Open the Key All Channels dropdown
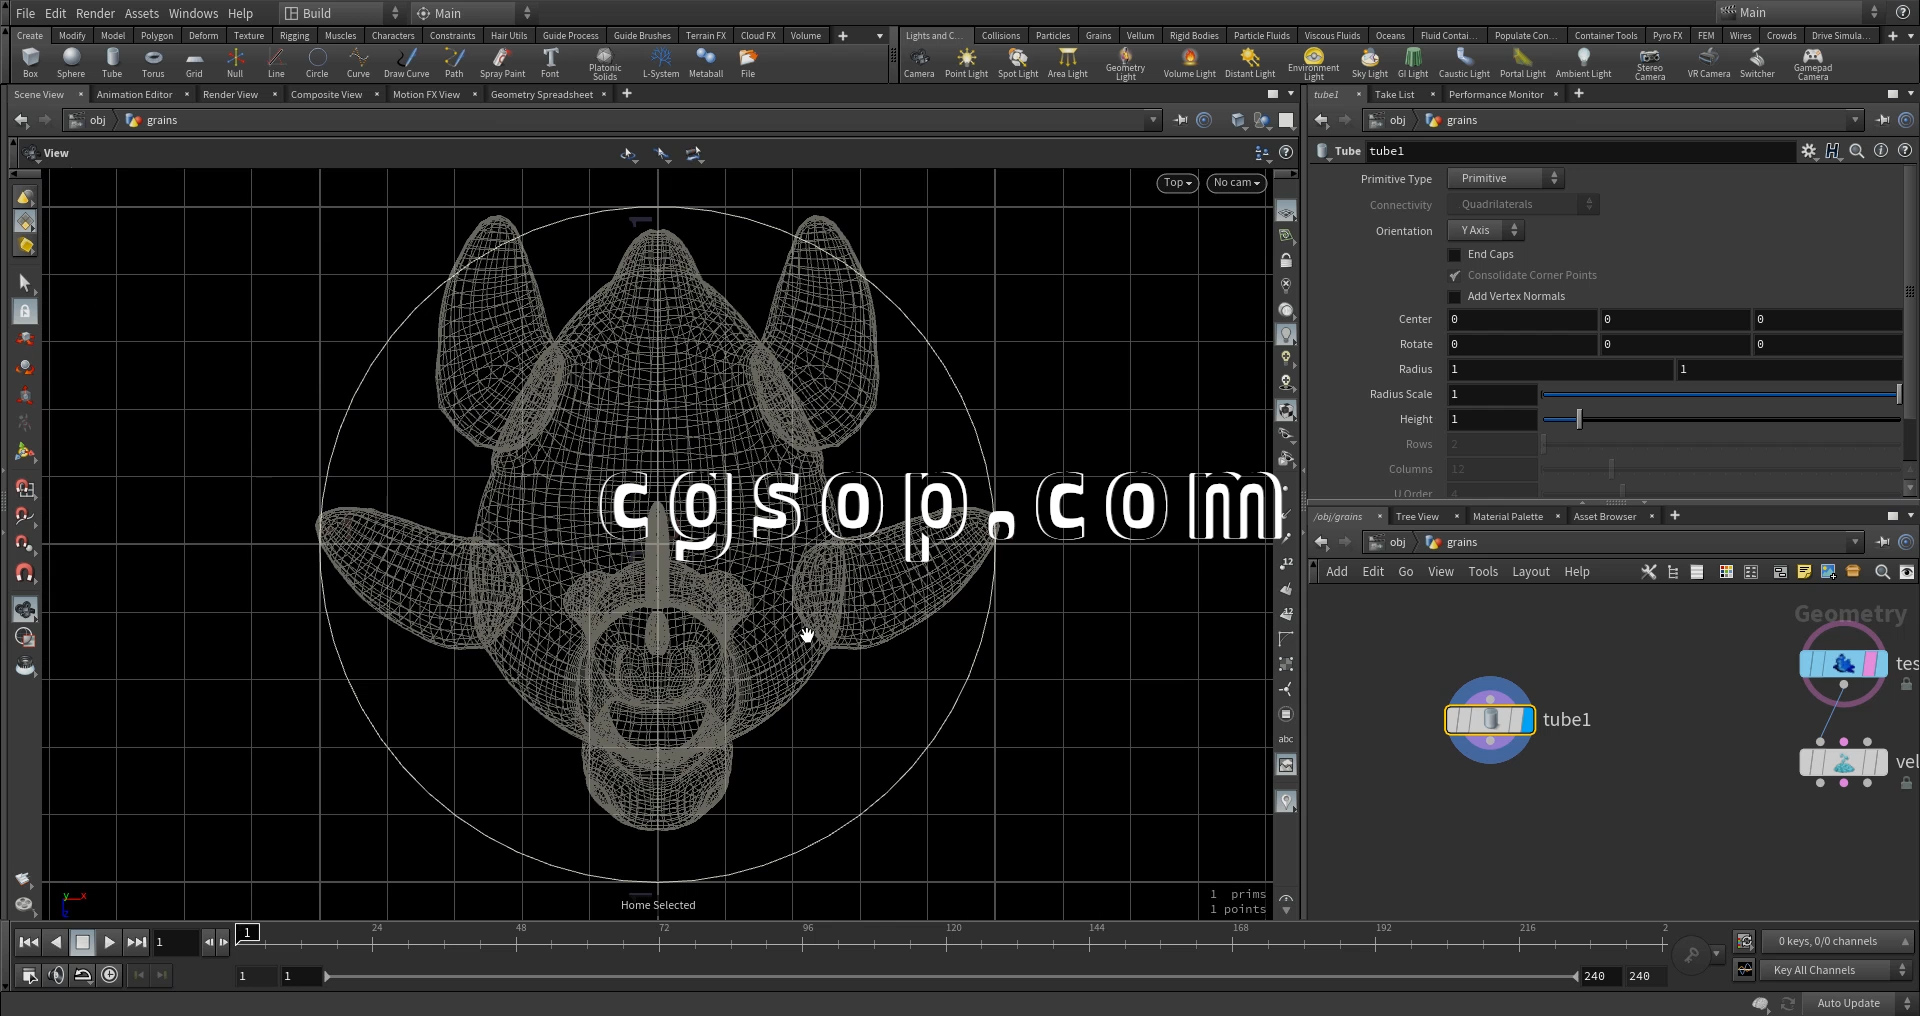The height and width of the screenshot is (1016, 1920). [1835, 970]
